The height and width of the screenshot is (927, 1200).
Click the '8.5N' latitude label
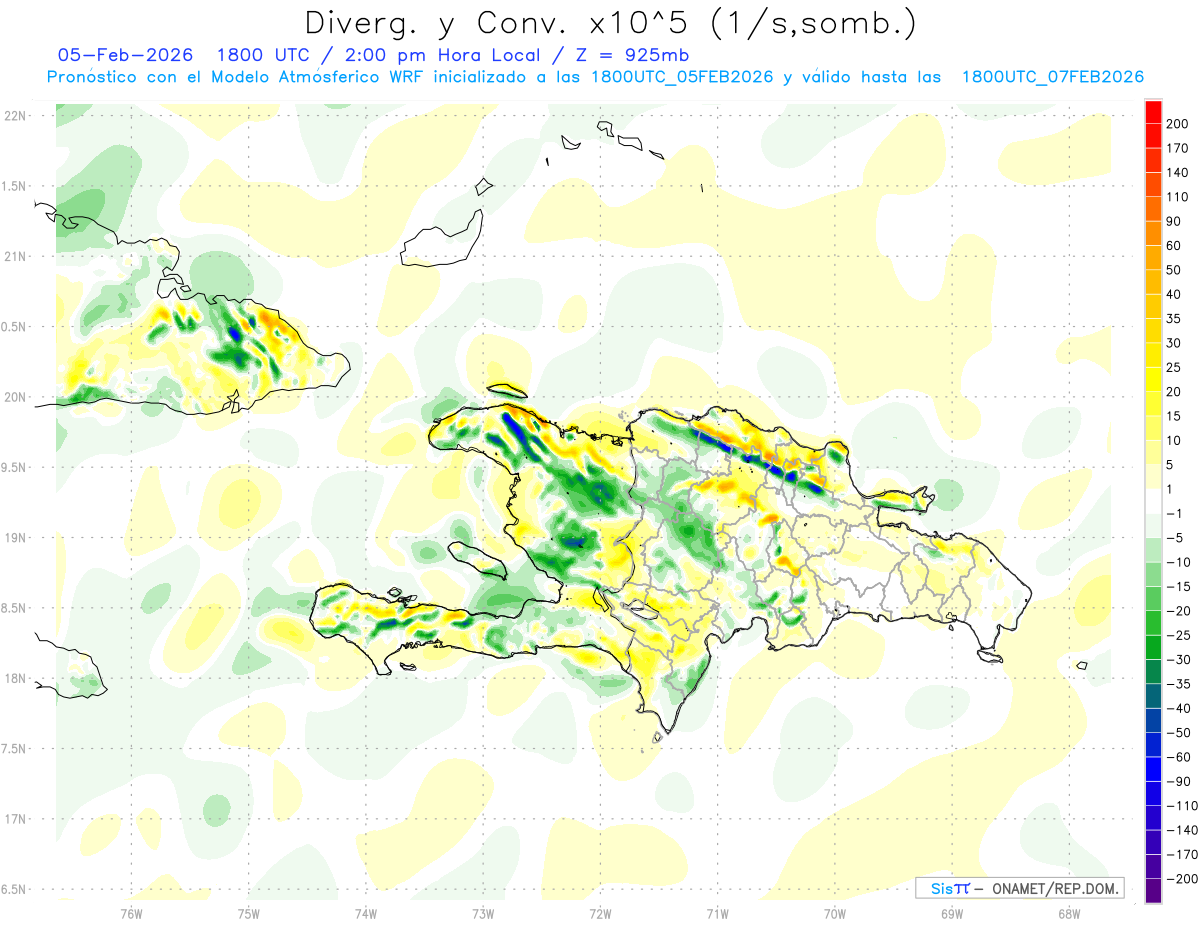pos(15,608)
